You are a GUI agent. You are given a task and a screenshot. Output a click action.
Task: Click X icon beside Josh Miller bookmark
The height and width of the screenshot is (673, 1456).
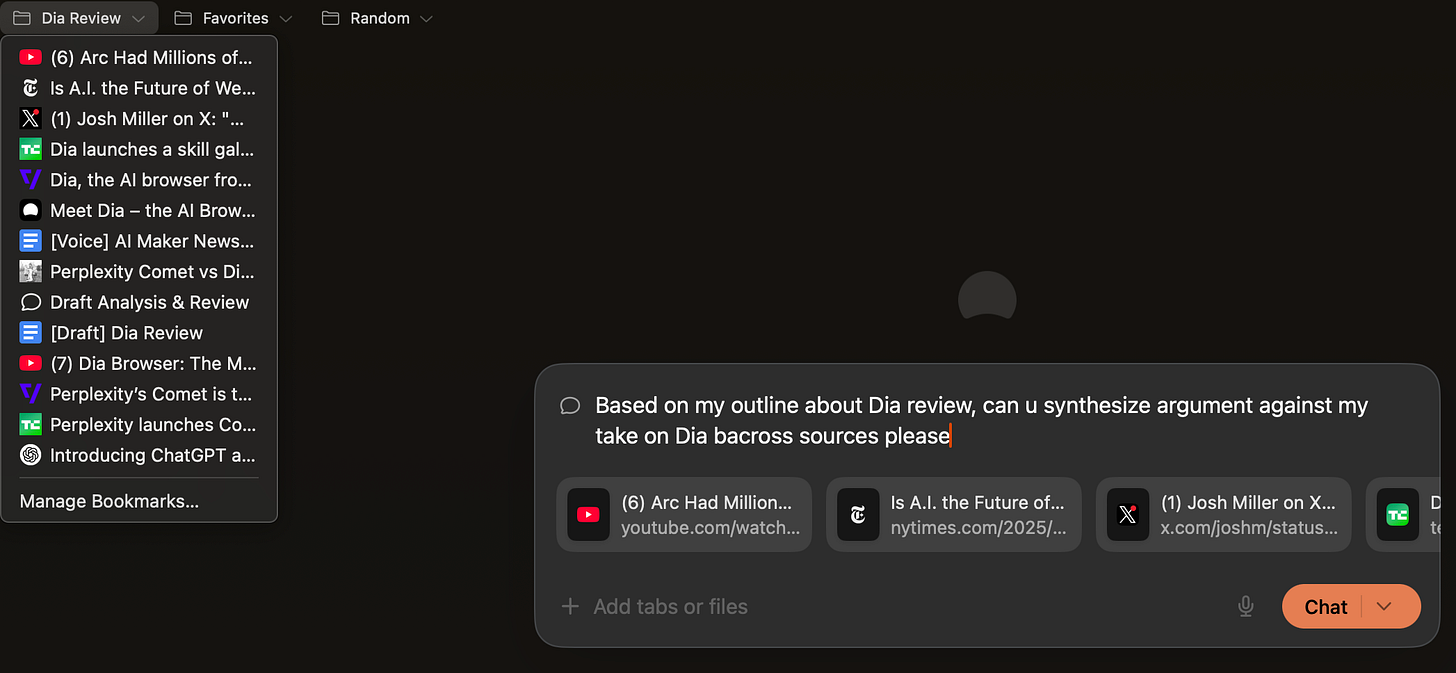pos(31,119)
